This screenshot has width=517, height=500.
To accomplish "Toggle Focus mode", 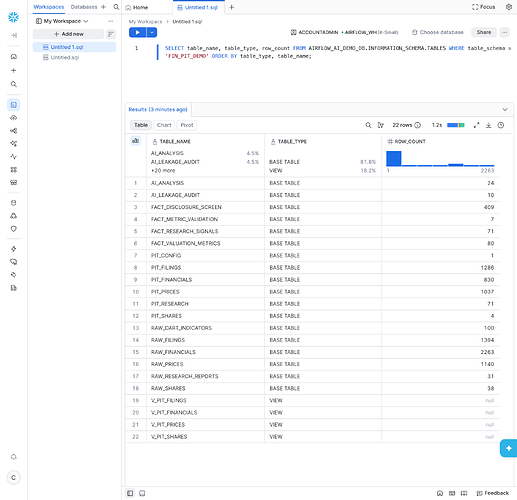I will (483, 7).
